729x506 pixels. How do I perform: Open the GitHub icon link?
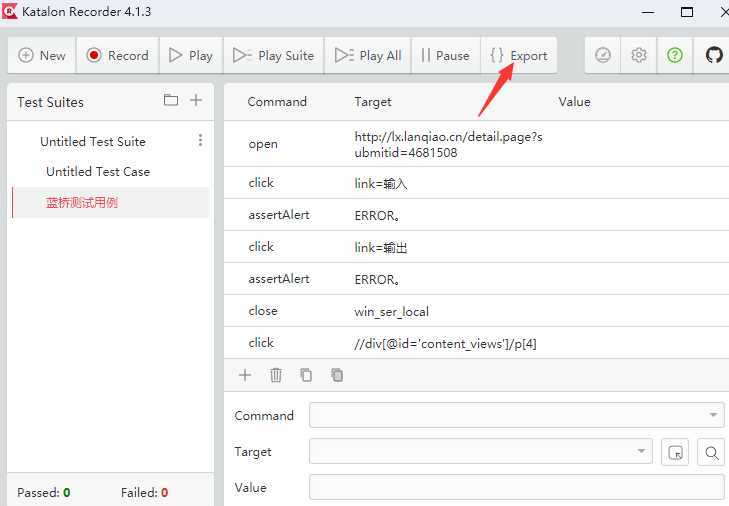click(714, 55)
